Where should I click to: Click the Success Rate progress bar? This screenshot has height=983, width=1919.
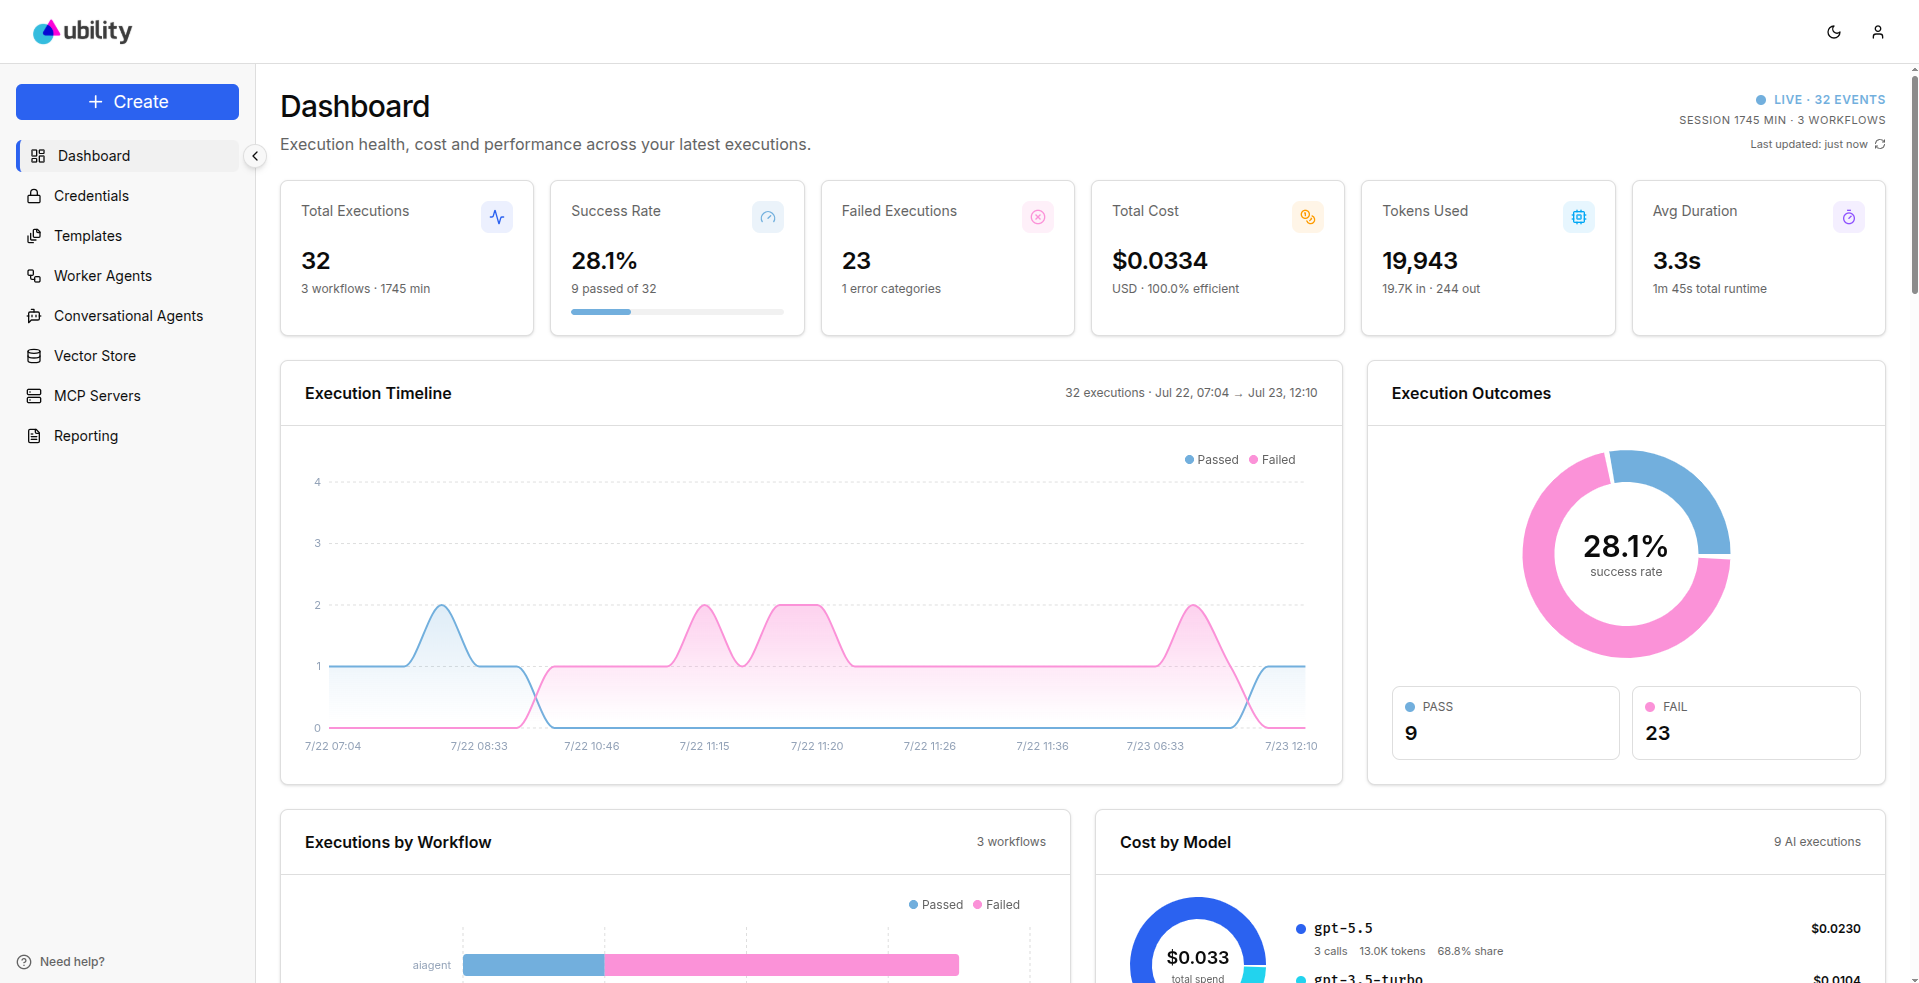coord(677,312)
